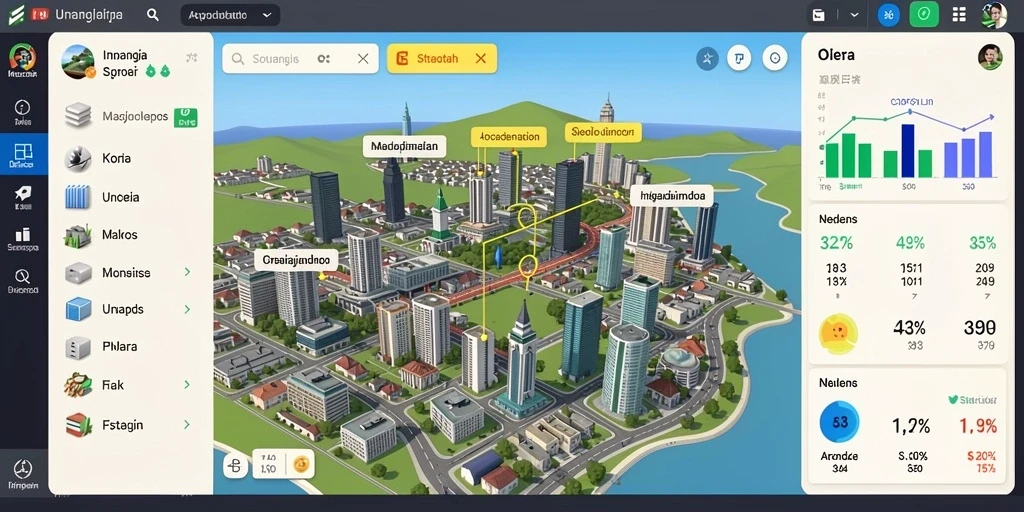
Task: Click the yellow Sieolodinoan map label
Action: click(x=603, y=131)
